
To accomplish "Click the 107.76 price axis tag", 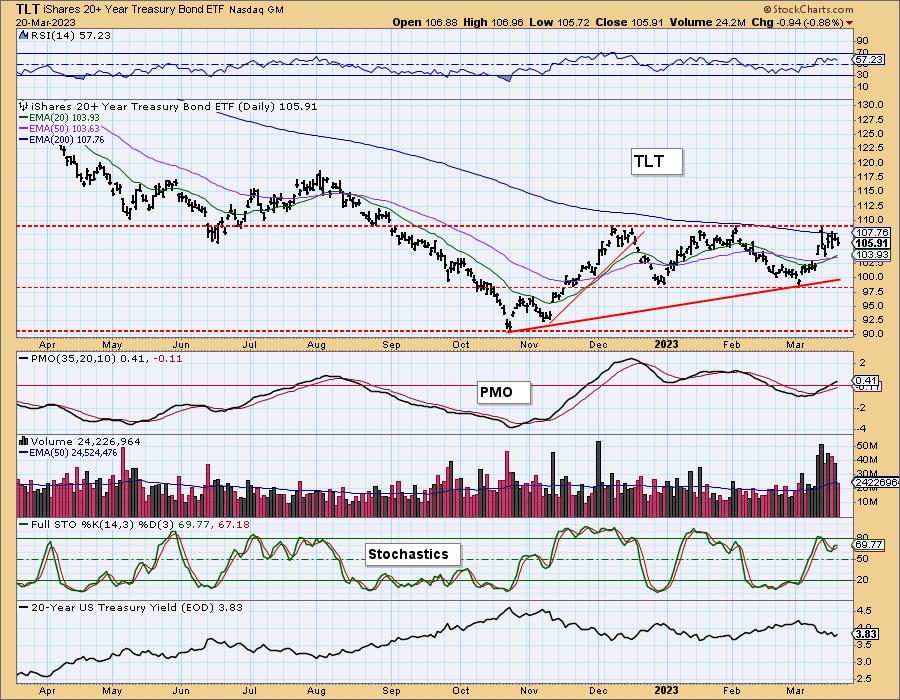I will coord(872,232).
